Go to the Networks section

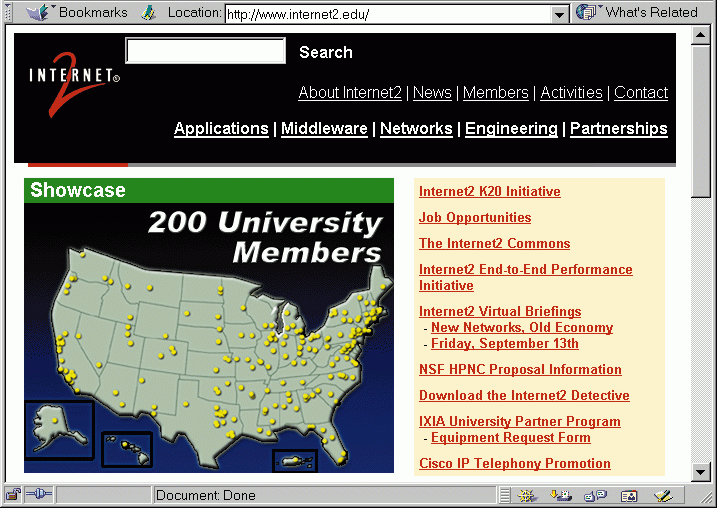[416, 128]
